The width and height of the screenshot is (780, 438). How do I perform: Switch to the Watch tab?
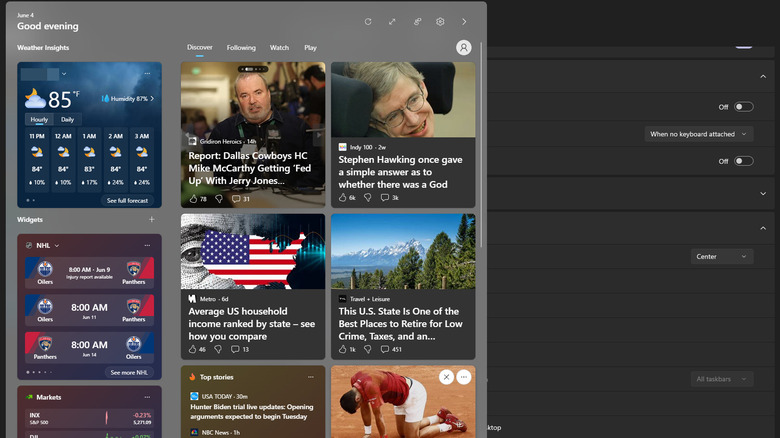[279, 47]
